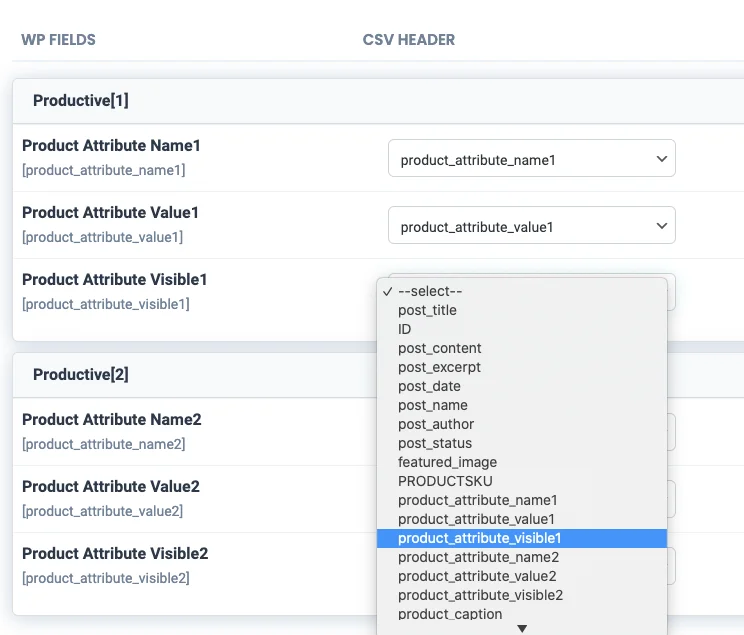The width and height of the screenshot is (744, 635).
Task: Choose post_excerpt option
Action: [439, 367]
